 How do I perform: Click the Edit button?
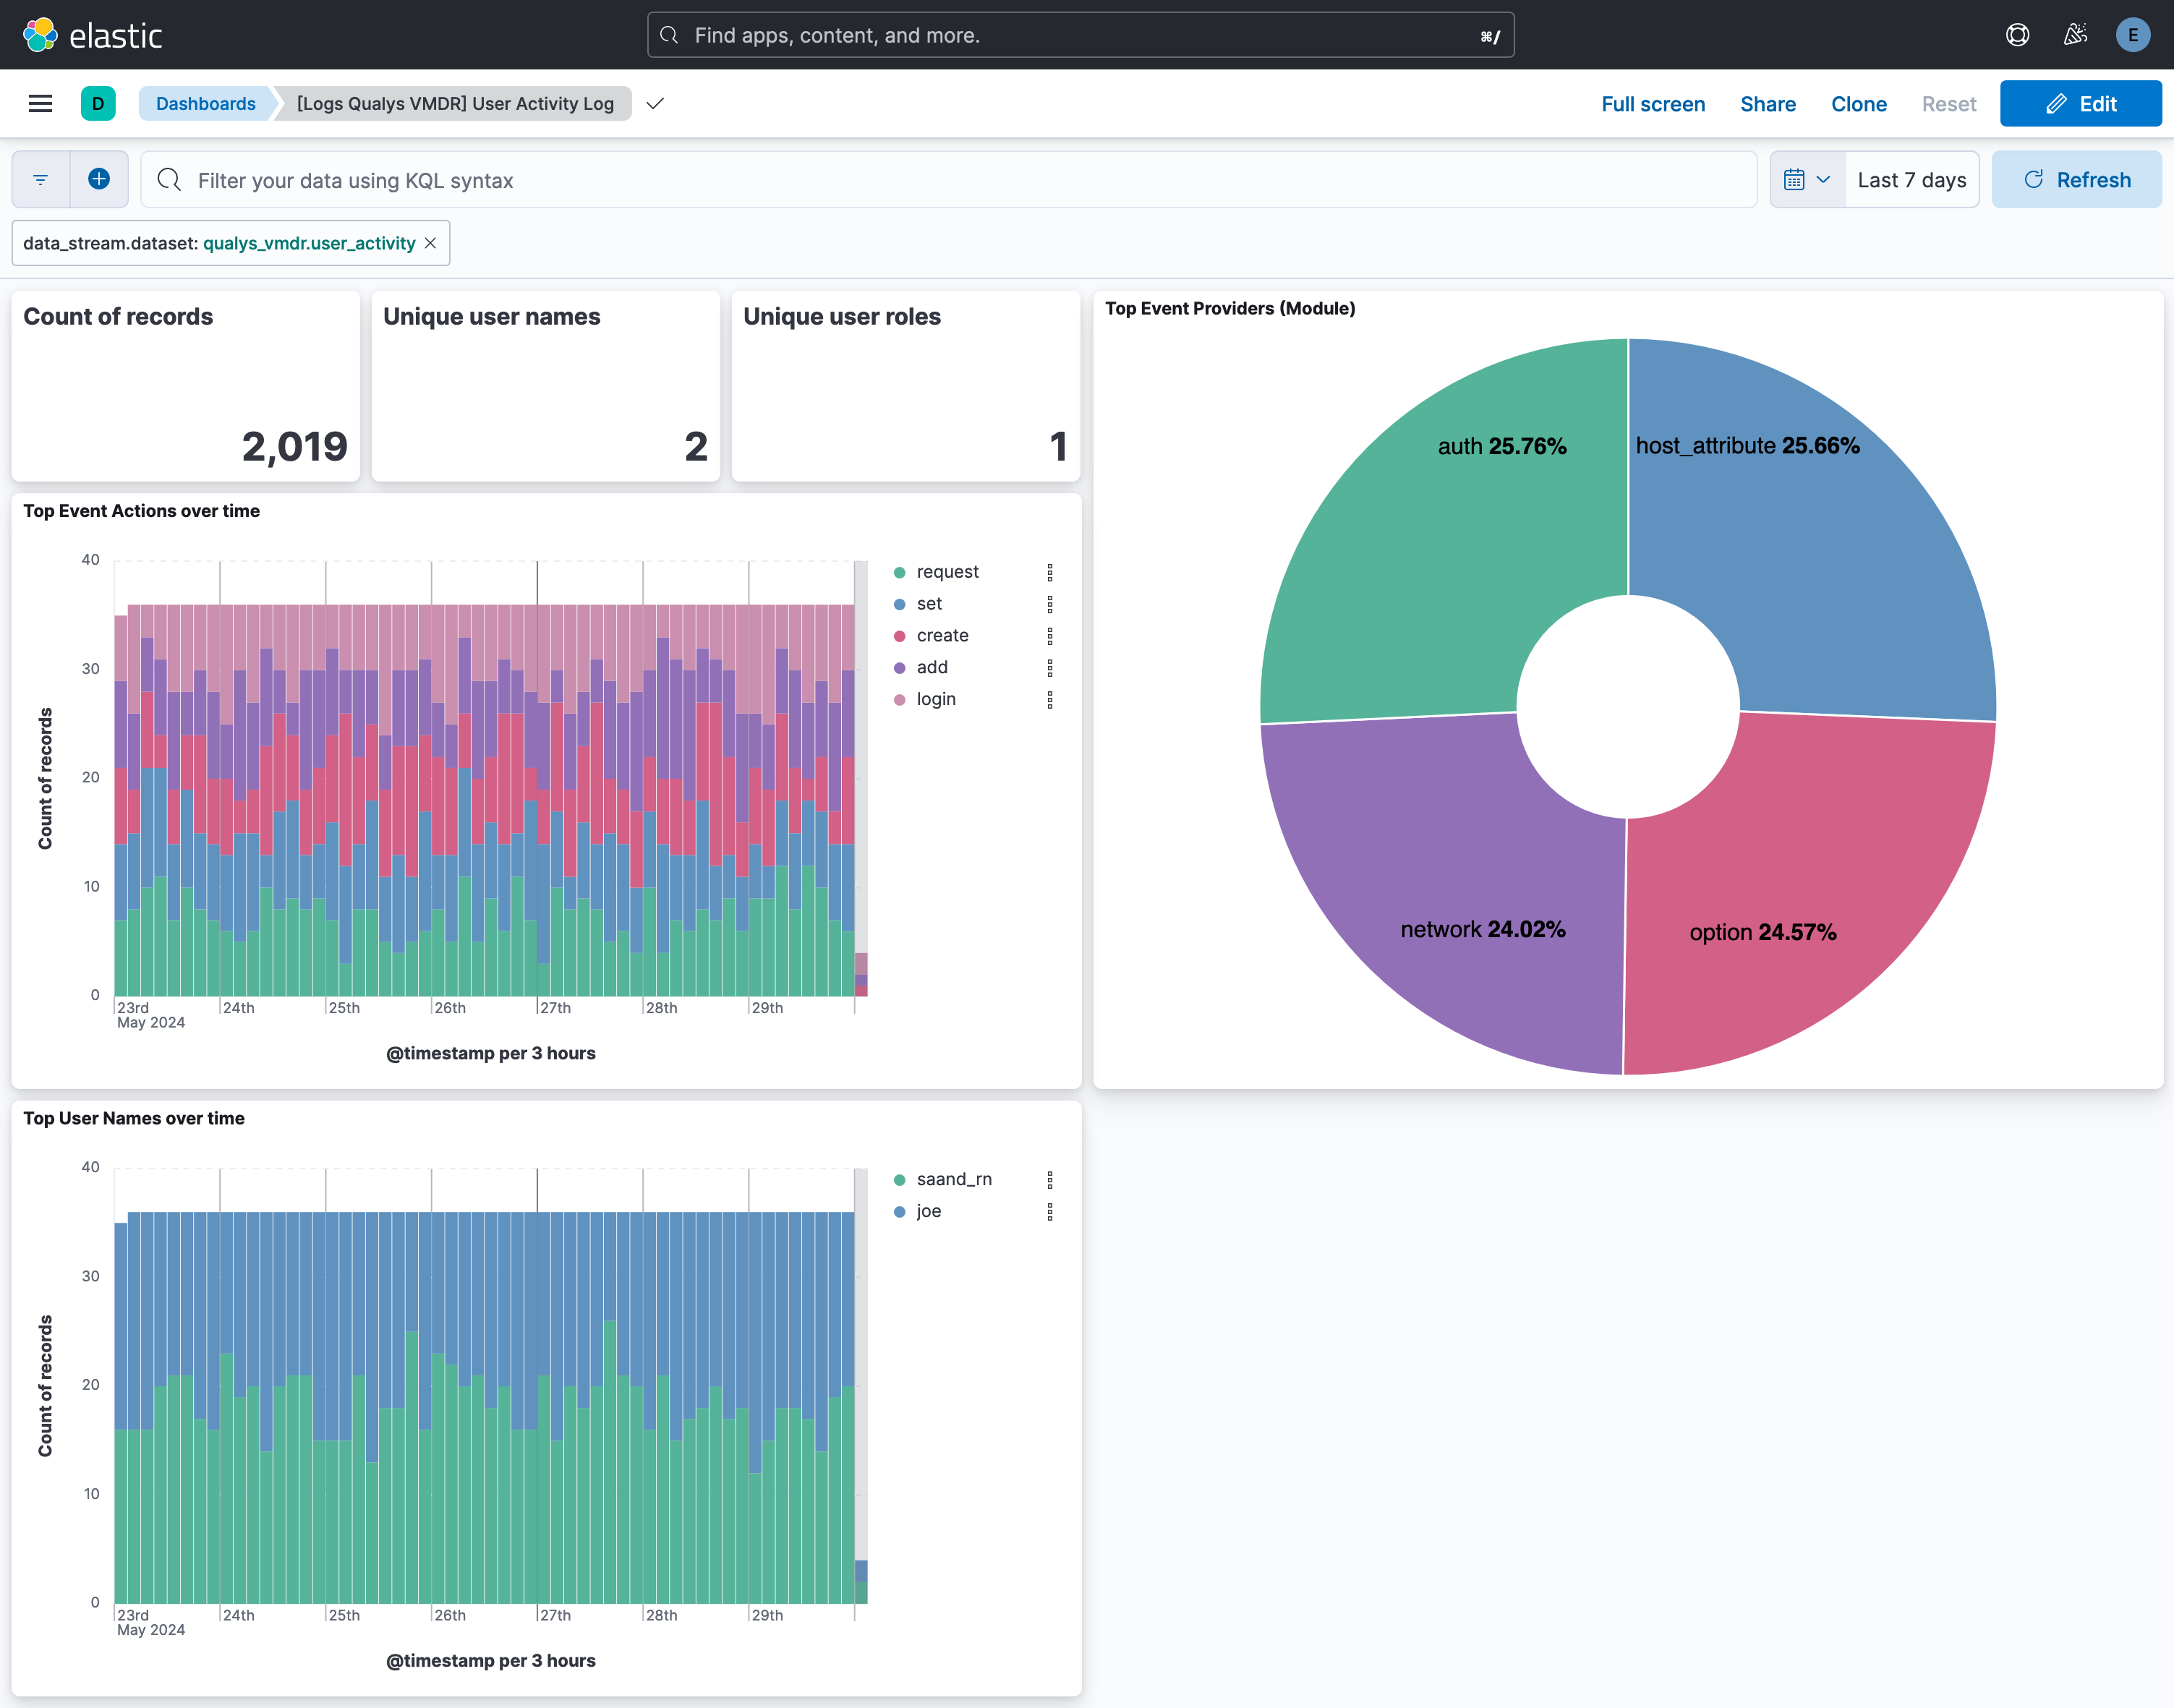click(x=2079, y=103)
